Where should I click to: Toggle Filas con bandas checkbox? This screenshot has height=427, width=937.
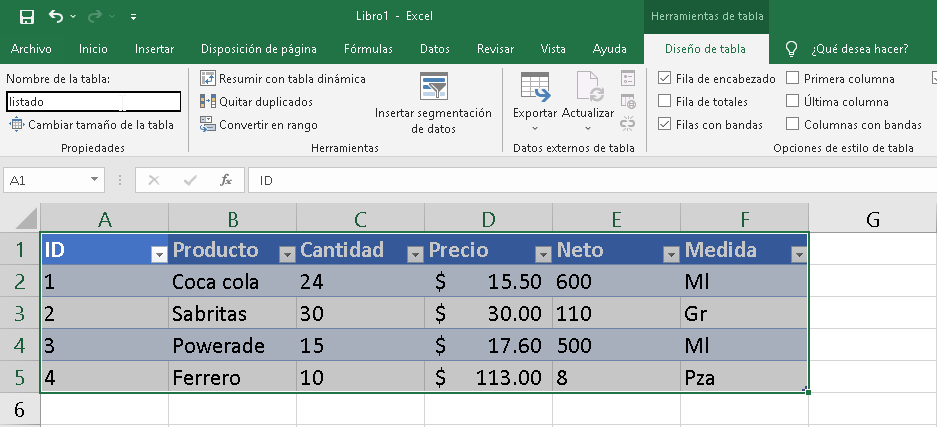[664, 124]
